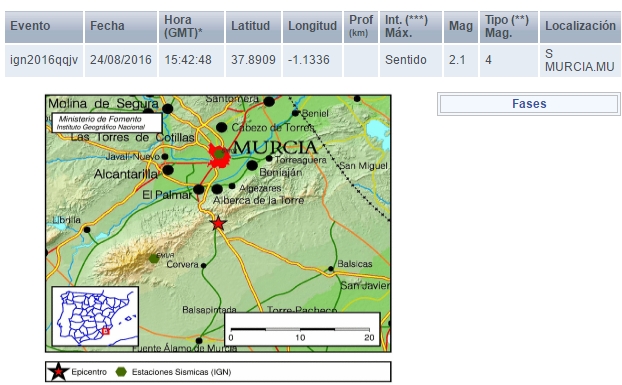Viewport: 622px width, 385px height.
Task: Click the Algezares label on map
Action: click(260, 188)
